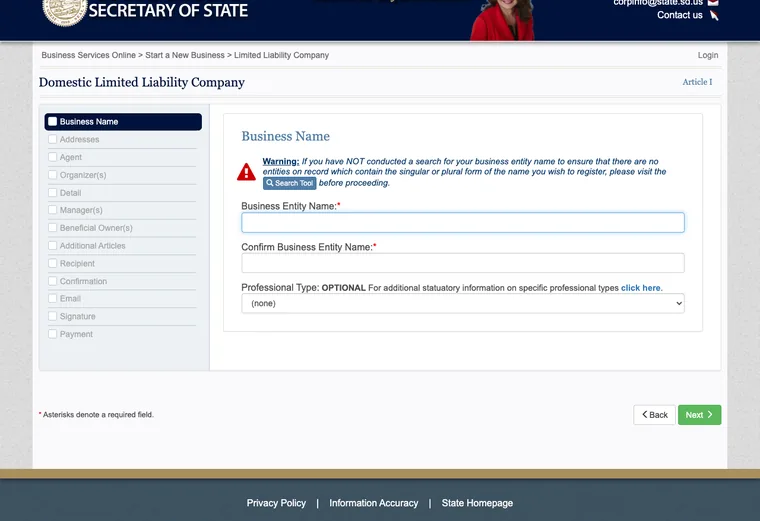760x521 pixels.
Task: Click the state seal logo
Action: coord(65,12)
